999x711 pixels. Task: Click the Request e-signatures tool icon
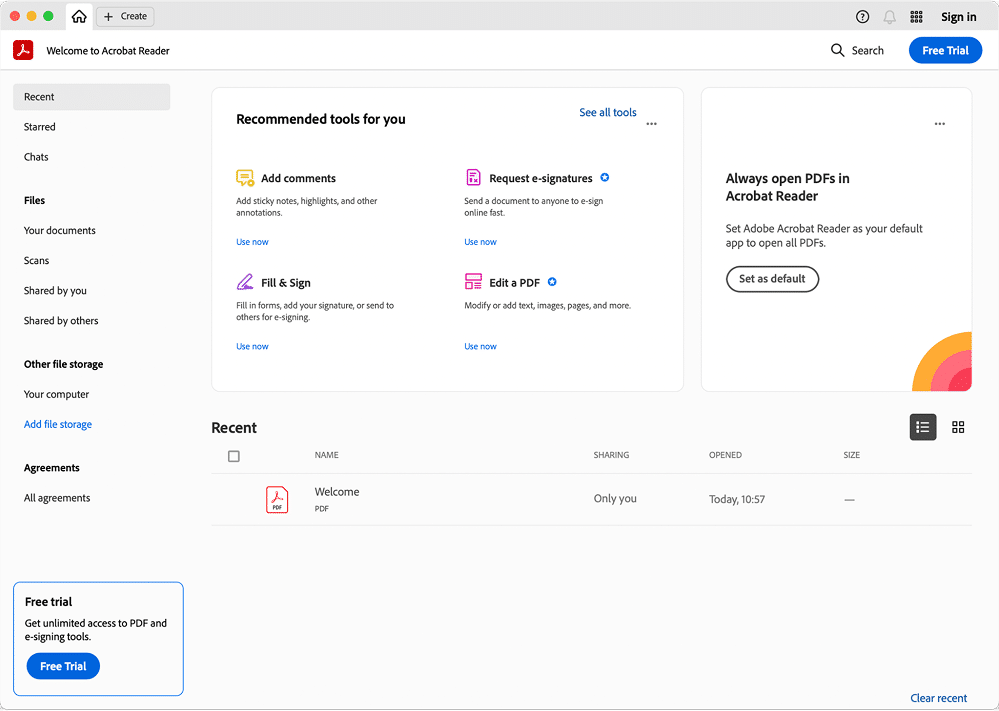tap(473, 177)
